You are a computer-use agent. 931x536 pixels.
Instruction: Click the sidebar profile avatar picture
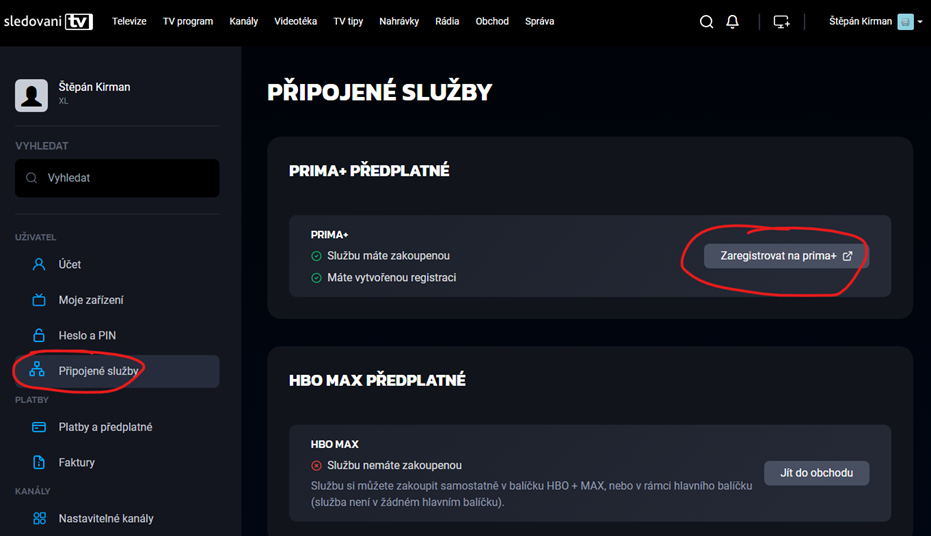(32, 95)
